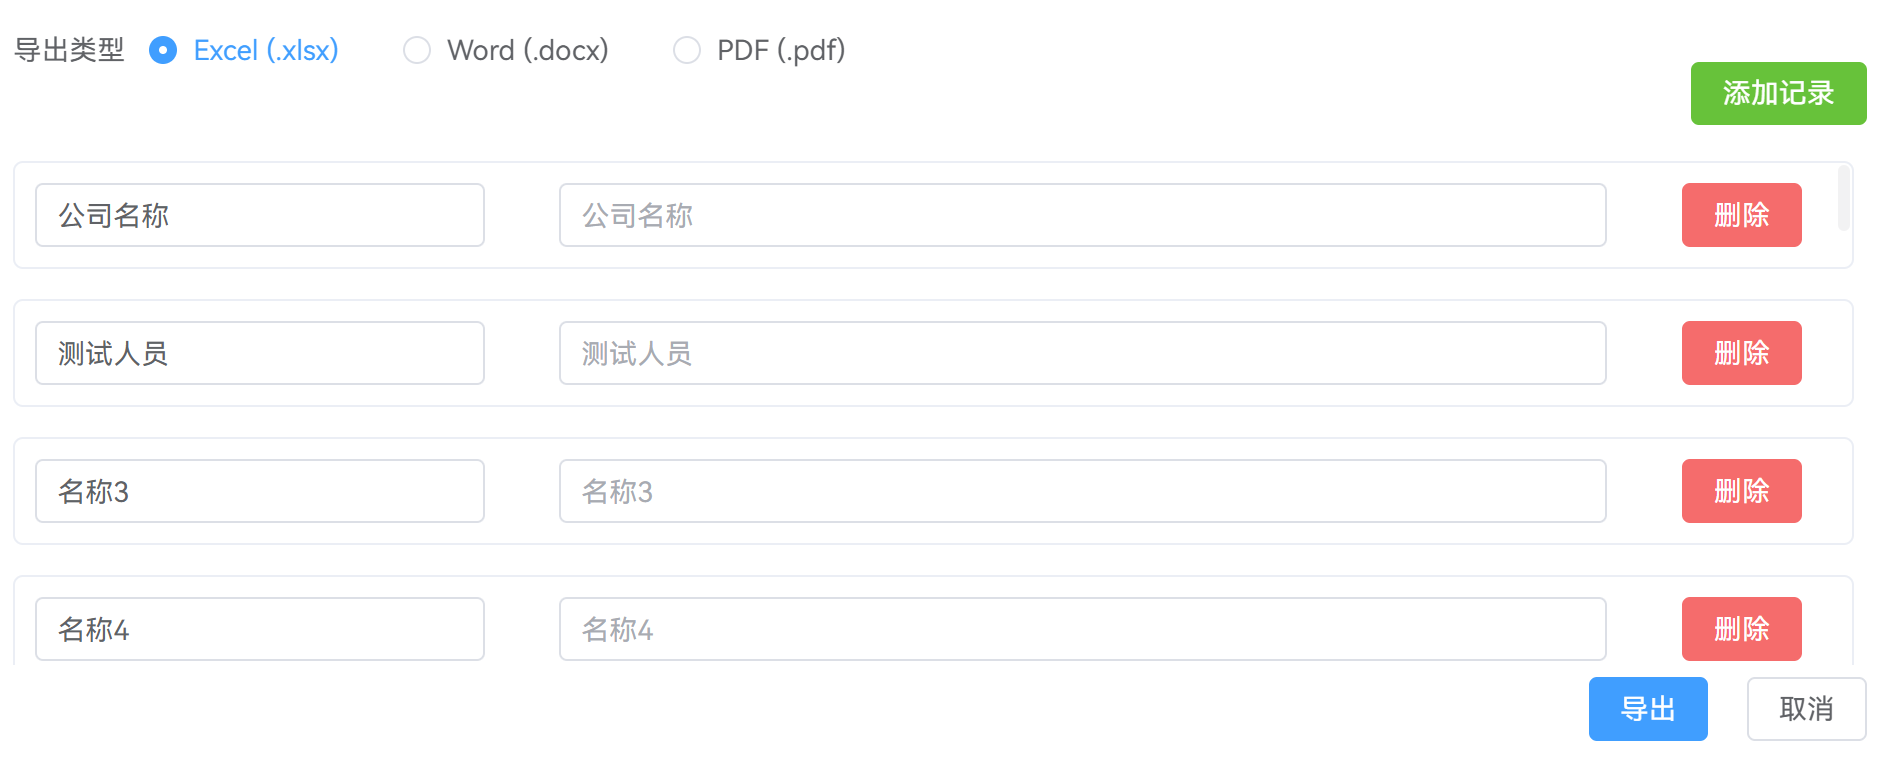Image resolution: width=1892 pixels, height=762 pixels.
Task: Delete the 测试人员 record row
Action: [x=1741, y=353]
